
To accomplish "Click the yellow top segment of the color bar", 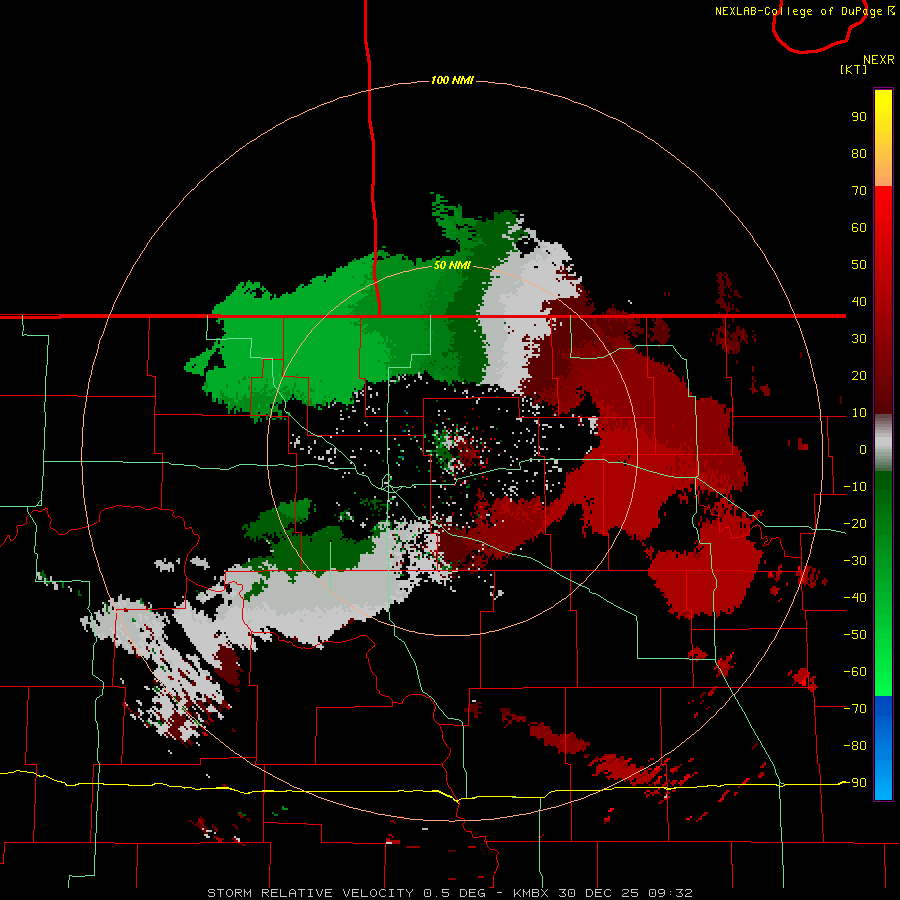I will (883, 138).
